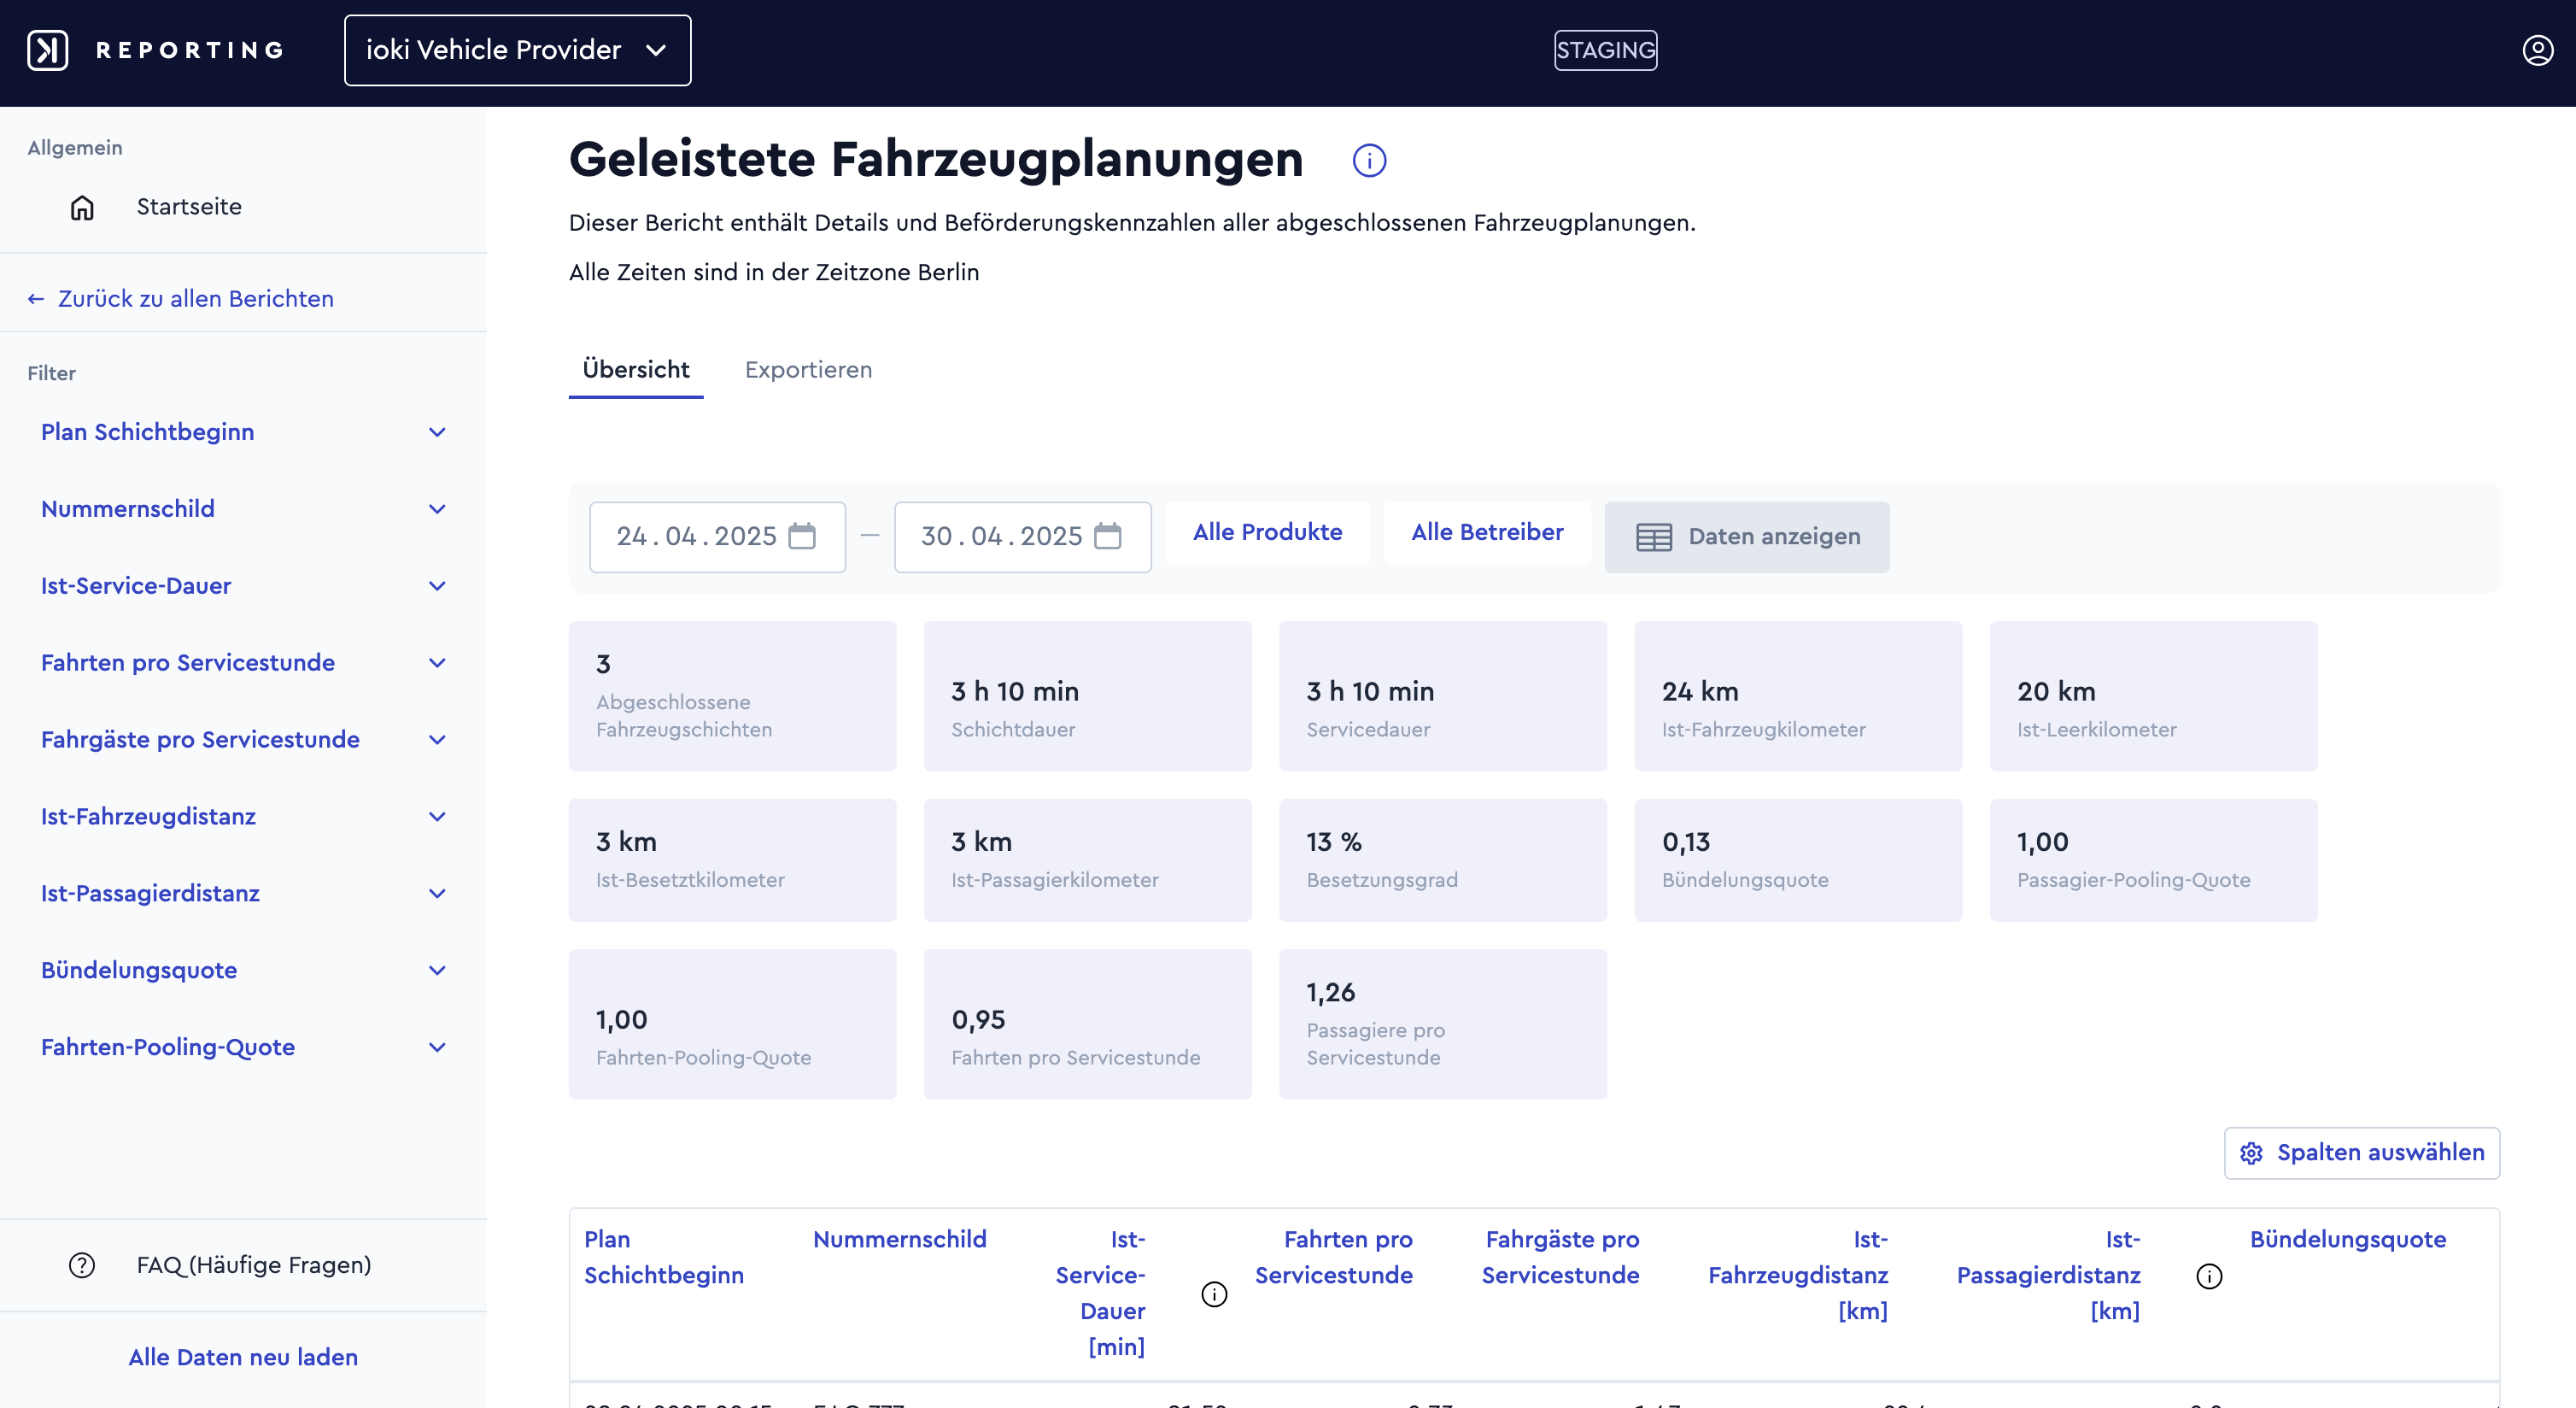Click the start date field 24.04.2025
2576x1408 pixels.
click(717, 537)
